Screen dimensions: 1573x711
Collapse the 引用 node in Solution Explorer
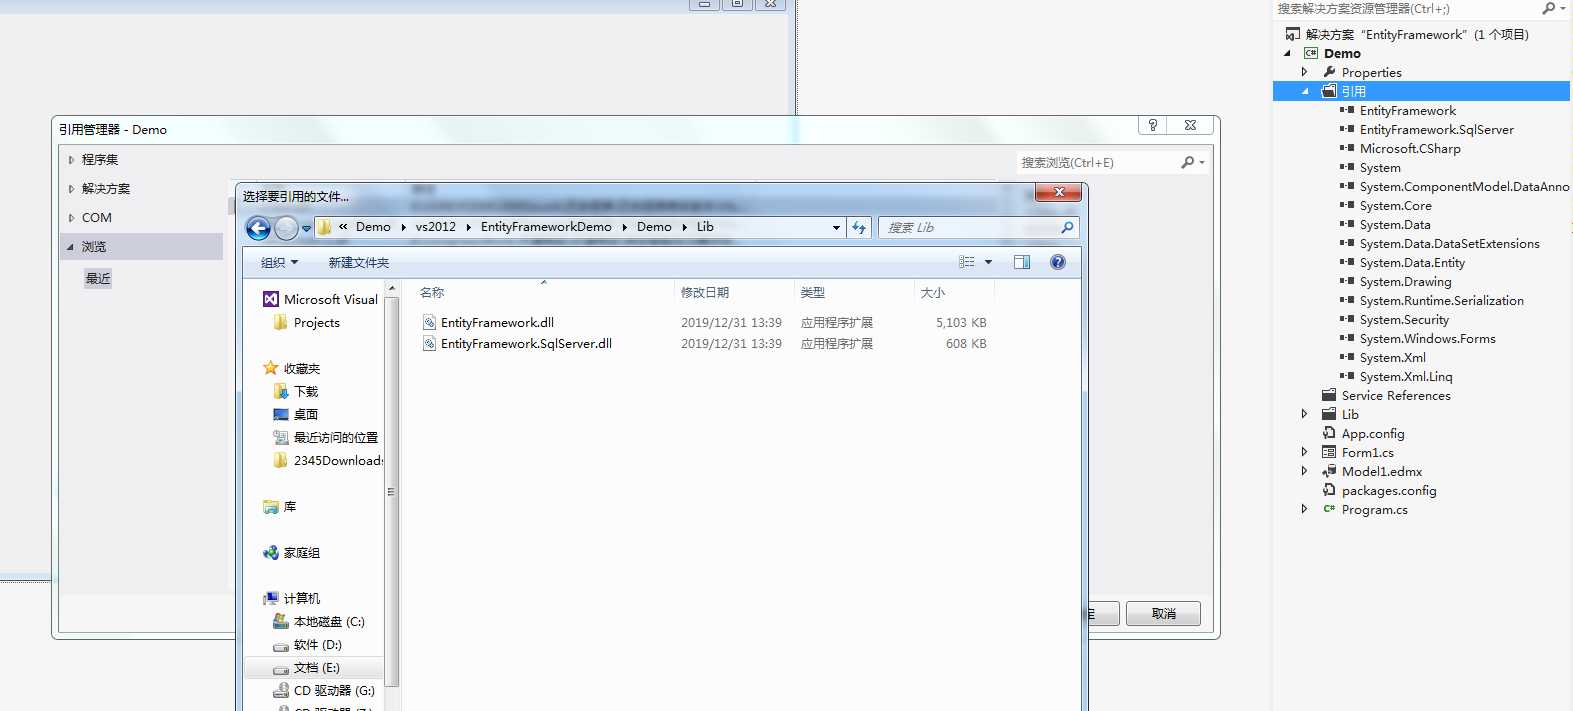(x=1305, y=91)
